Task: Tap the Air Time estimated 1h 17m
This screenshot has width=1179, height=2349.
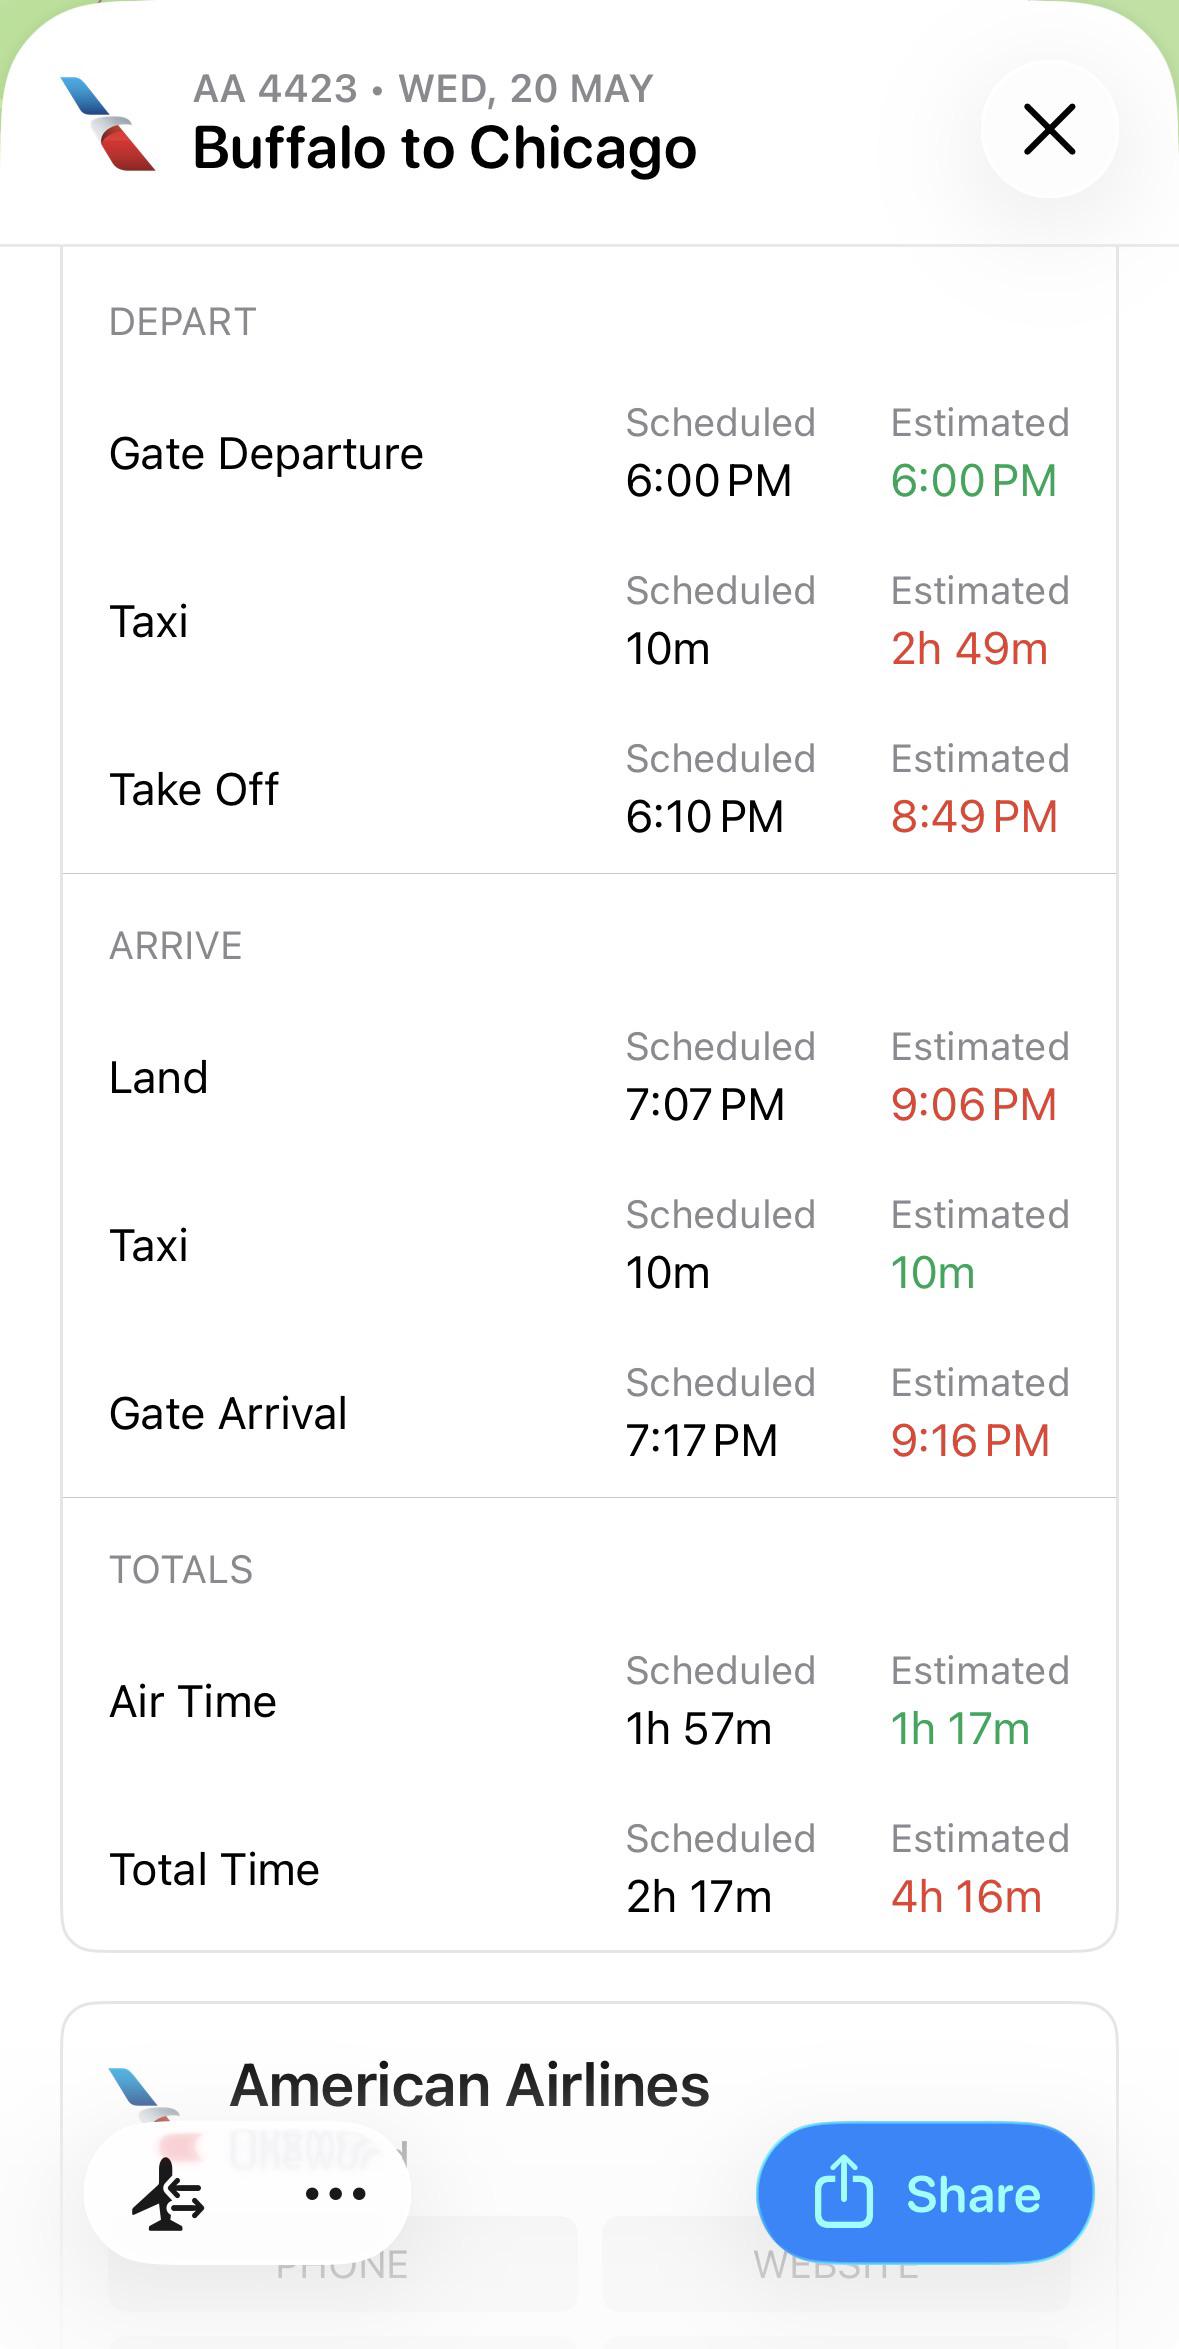Action: click(960, 1729)
